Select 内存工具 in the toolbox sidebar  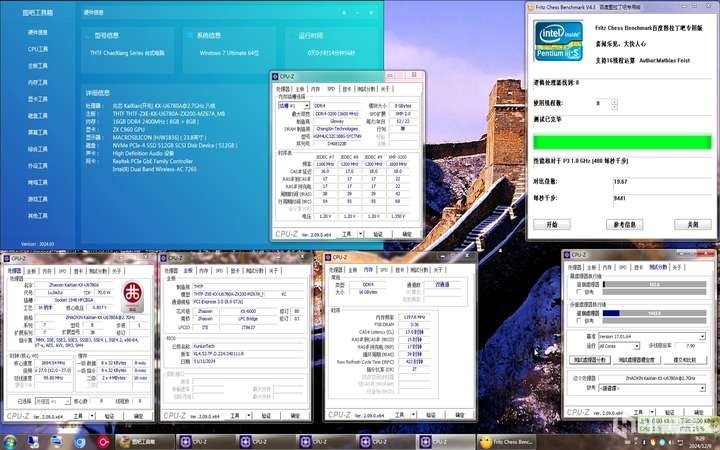click(38, 83)
